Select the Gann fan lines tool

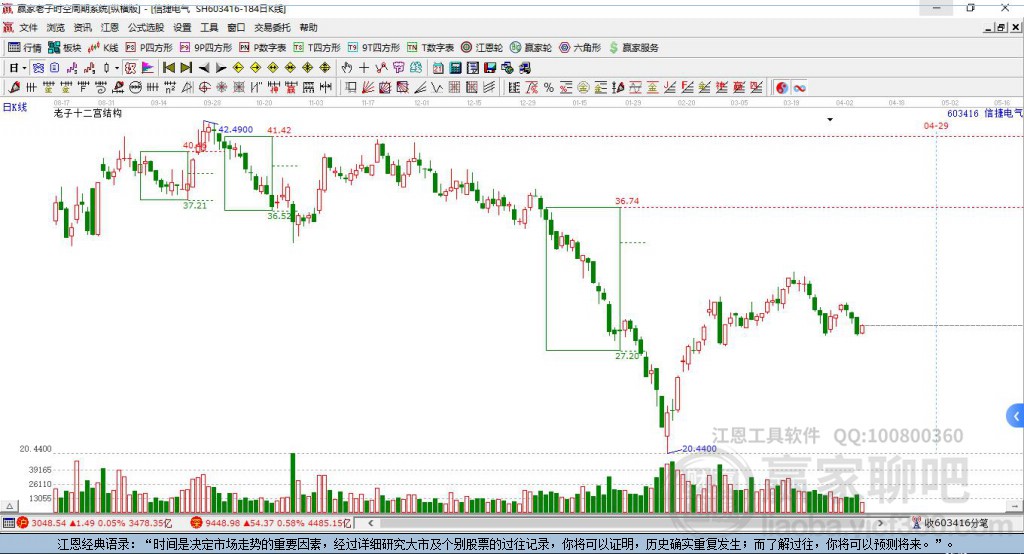click(x=367, y=88)
